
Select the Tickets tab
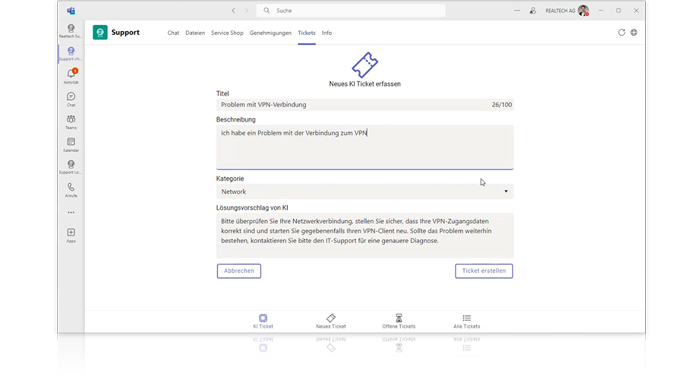(307, 33)
